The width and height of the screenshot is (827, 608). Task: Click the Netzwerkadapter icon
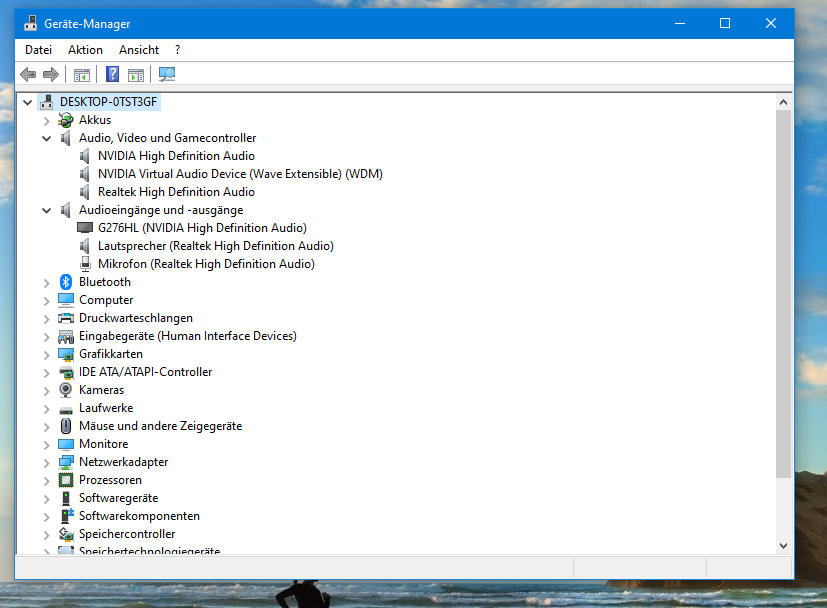tap(65, 462)
